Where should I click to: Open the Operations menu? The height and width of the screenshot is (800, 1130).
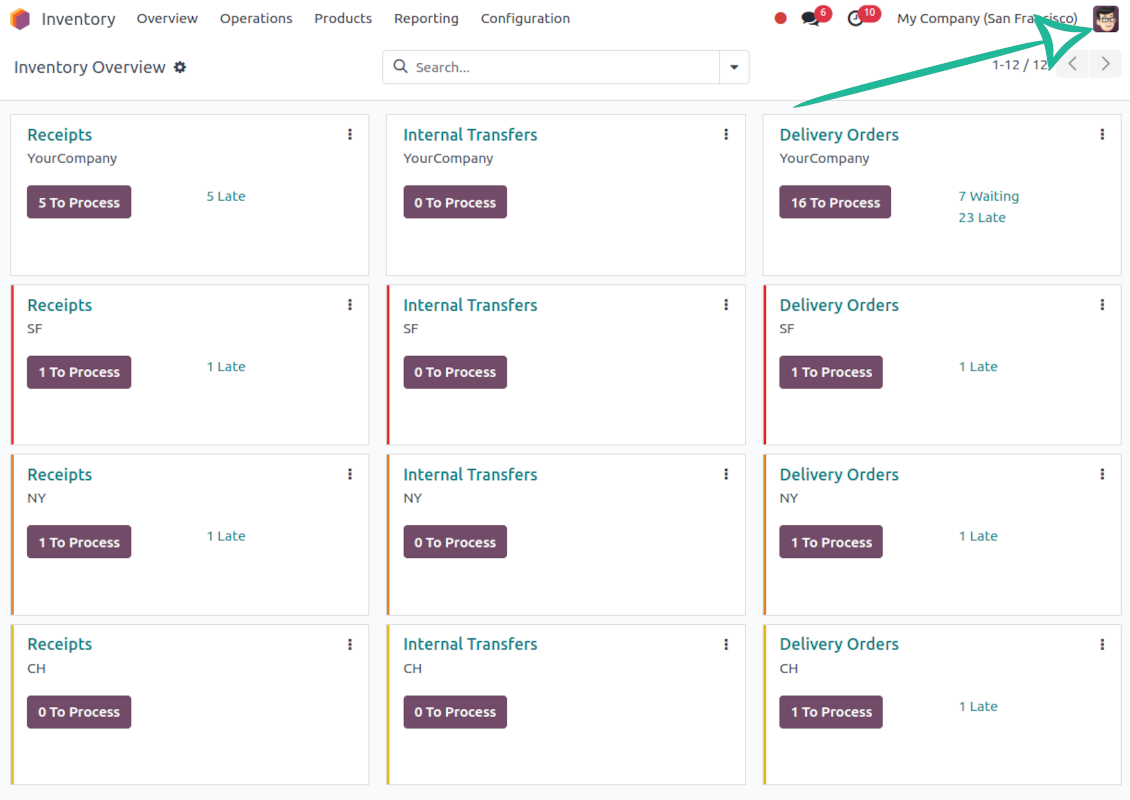[256, 19]
